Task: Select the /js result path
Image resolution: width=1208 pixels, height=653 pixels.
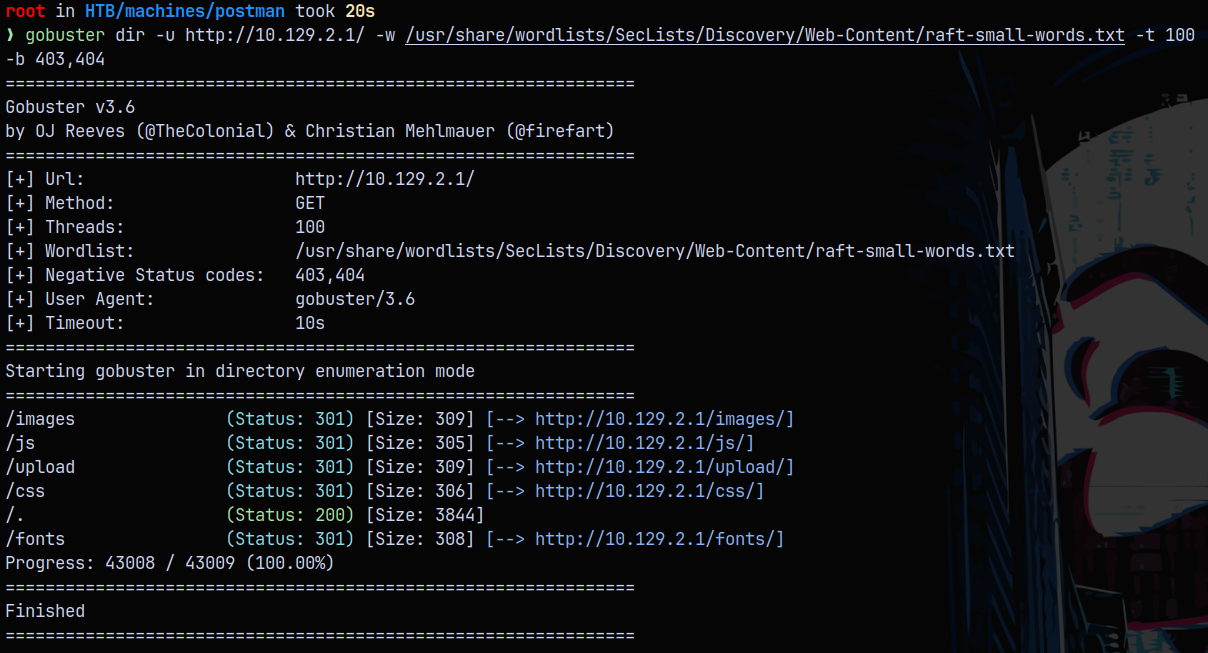Action: 20,443
